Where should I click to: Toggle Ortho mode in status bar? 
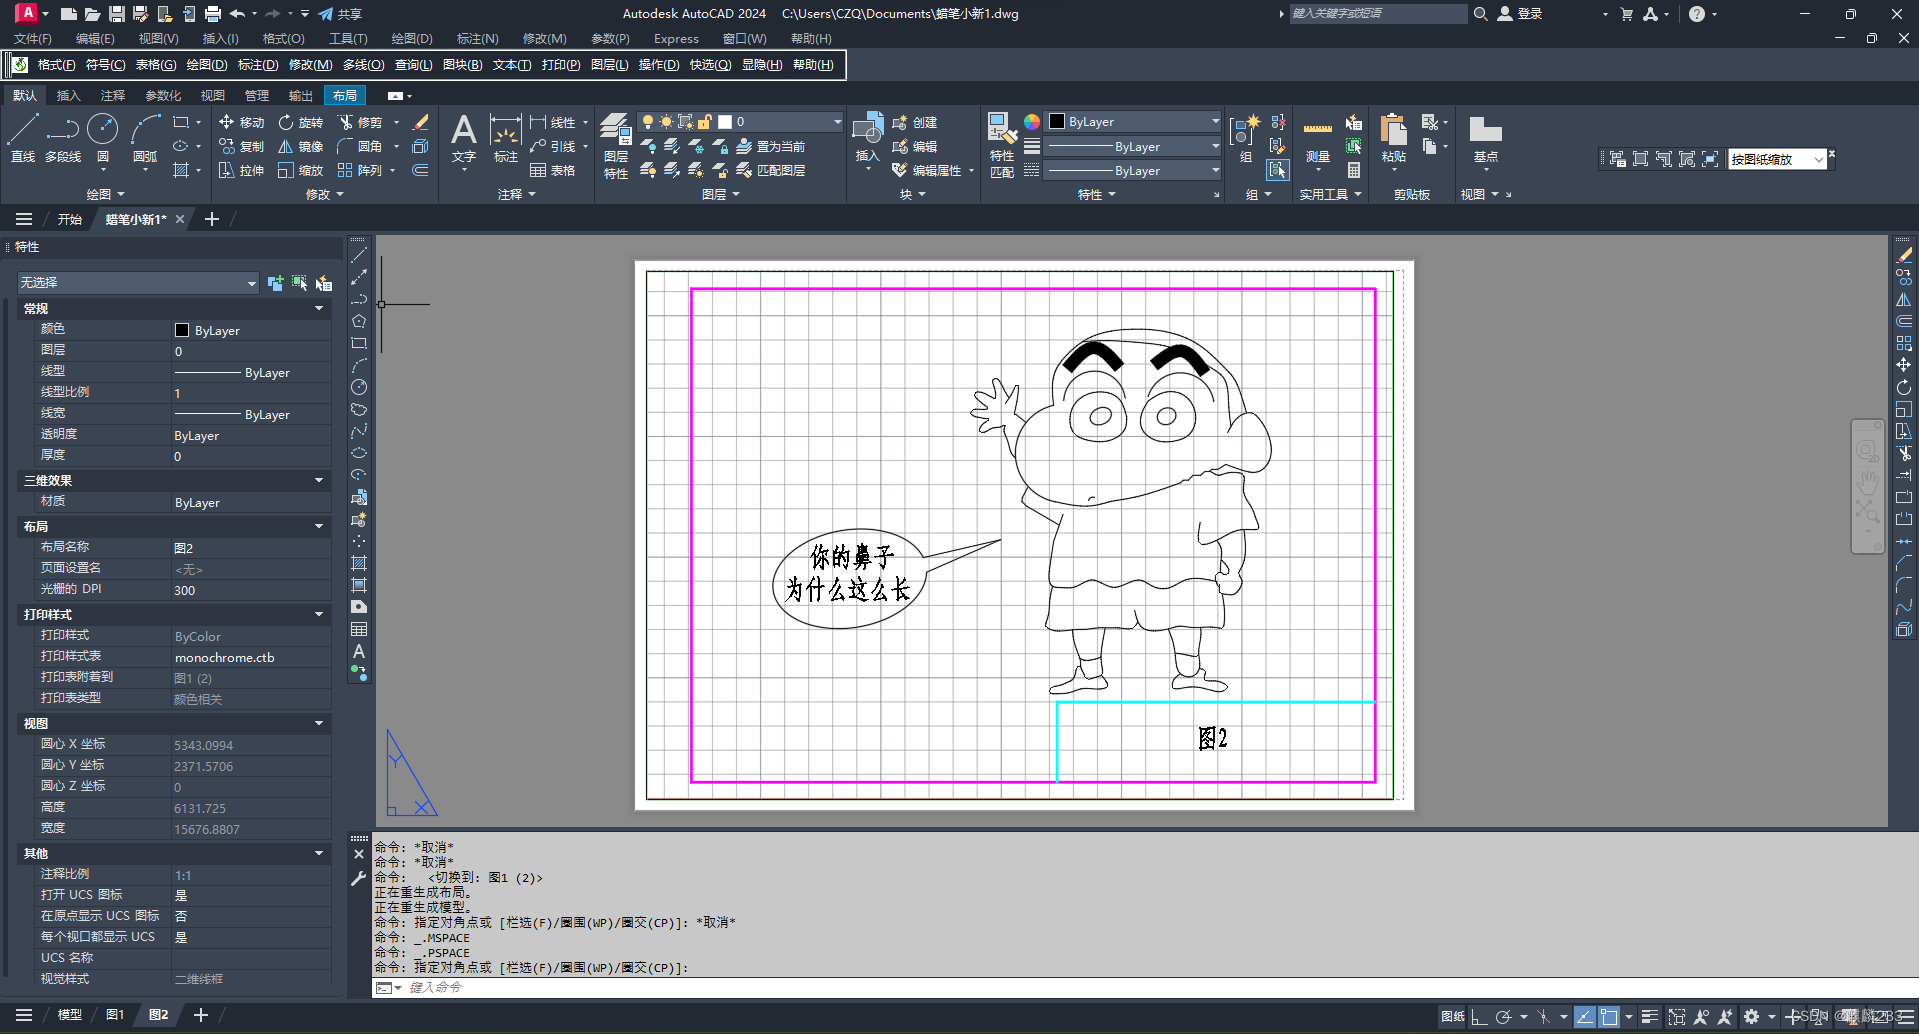(x=1479, y=1017)
